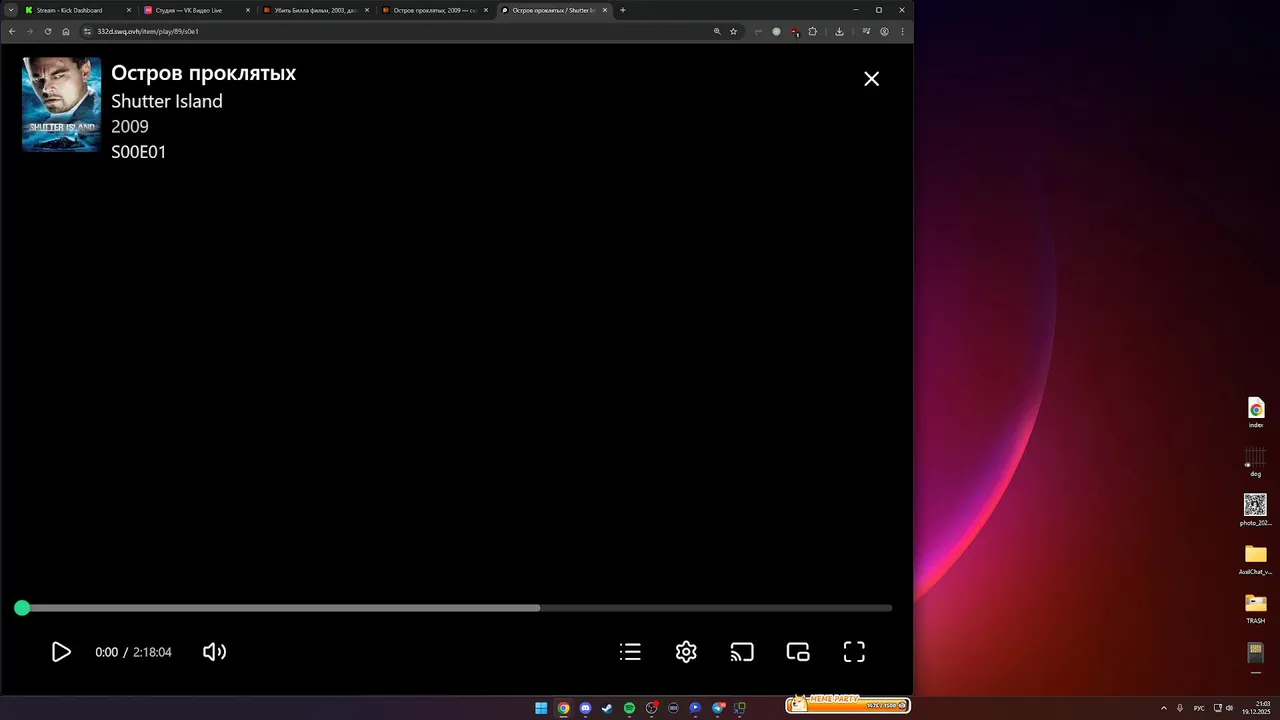1280x720 pixels.
Task: Bookmark this page with the star
Action: coord(733,31)
